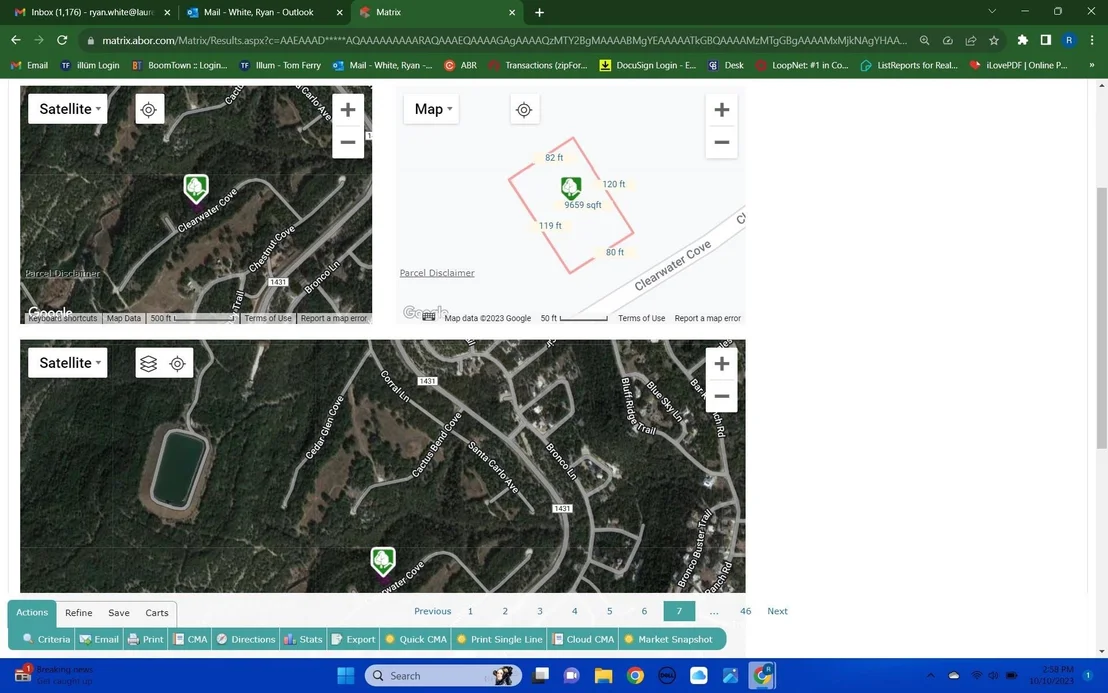Expand the Satellite dropdown on the top-left map
The width and height of the screenshot is (1108, 693).
[68, 109]
